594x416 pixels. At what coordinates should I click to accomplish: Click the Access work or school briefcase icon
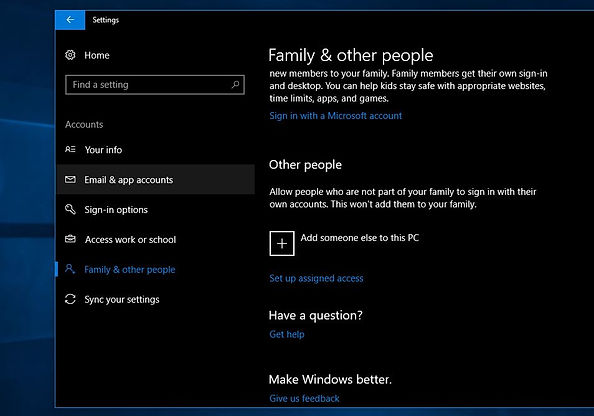click(70, 239)
